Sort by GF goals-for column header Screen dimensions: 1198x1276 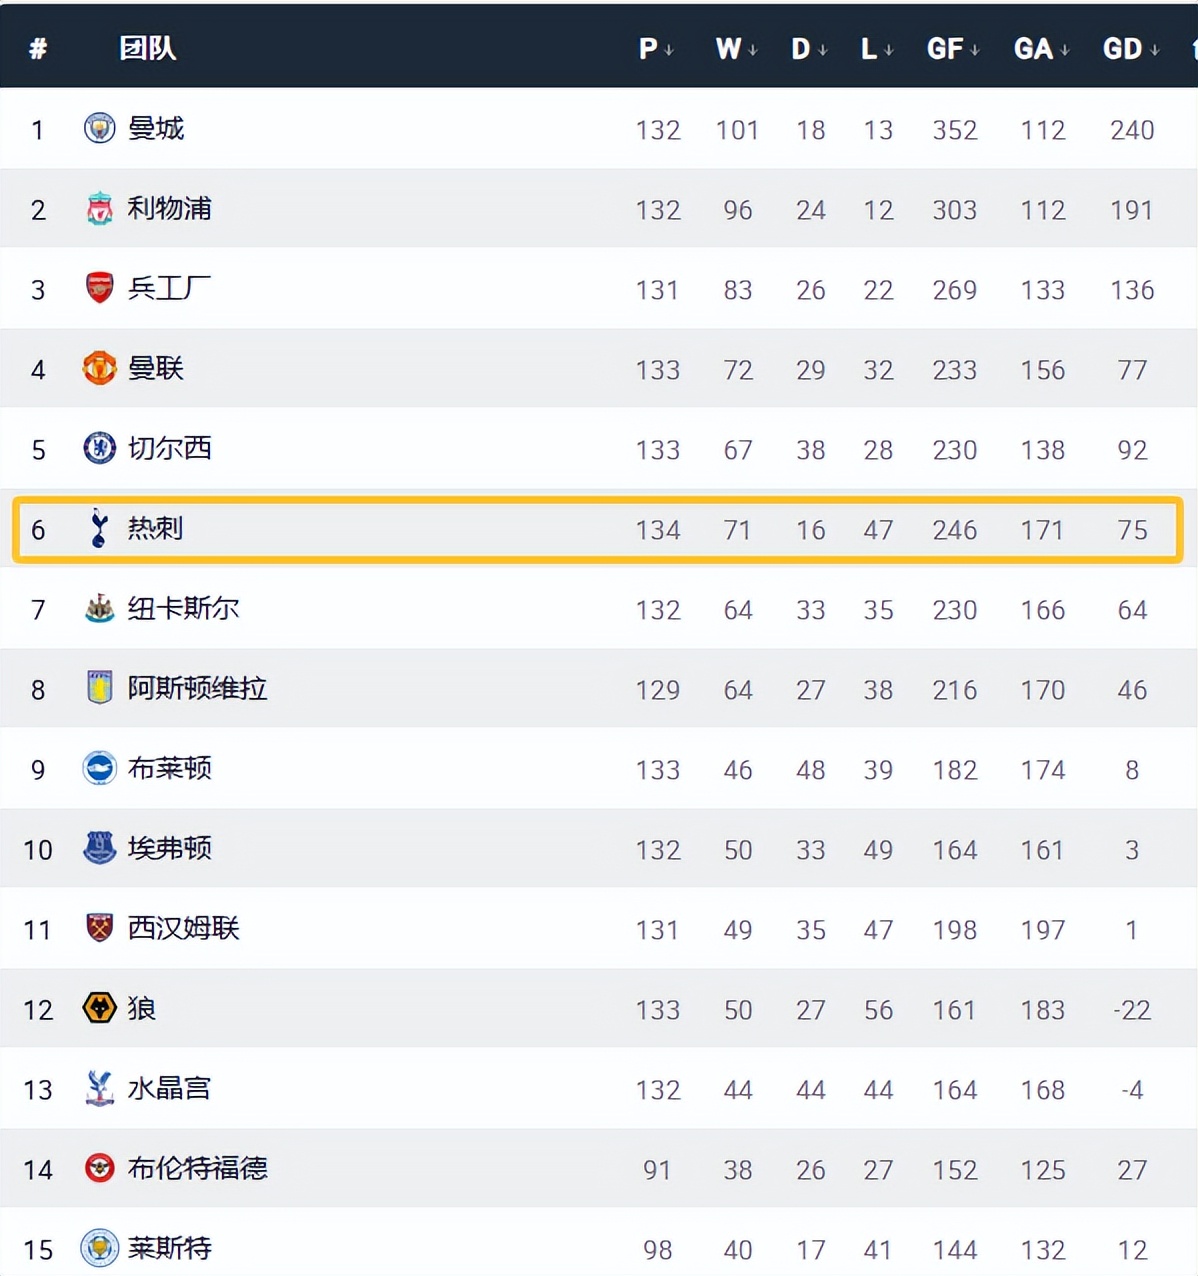coord(953,49)
